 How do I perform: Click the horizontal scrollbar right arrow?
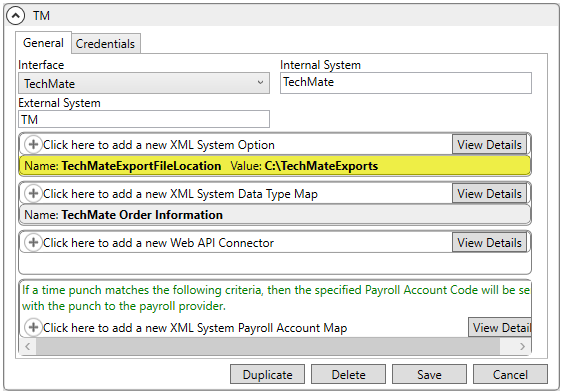[x=522, y=346]
